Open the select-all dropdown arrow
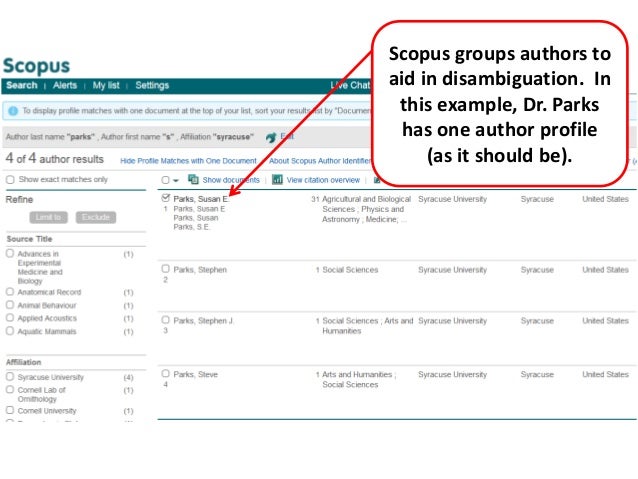638x479 pixels. coord(176,180)
